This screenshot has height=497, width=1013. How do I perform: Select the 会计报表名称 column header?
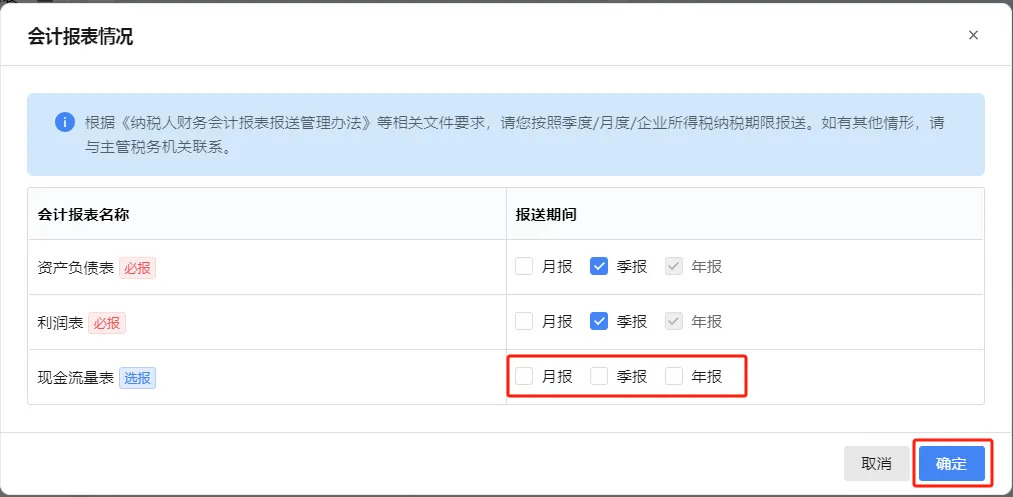point(84,214)
